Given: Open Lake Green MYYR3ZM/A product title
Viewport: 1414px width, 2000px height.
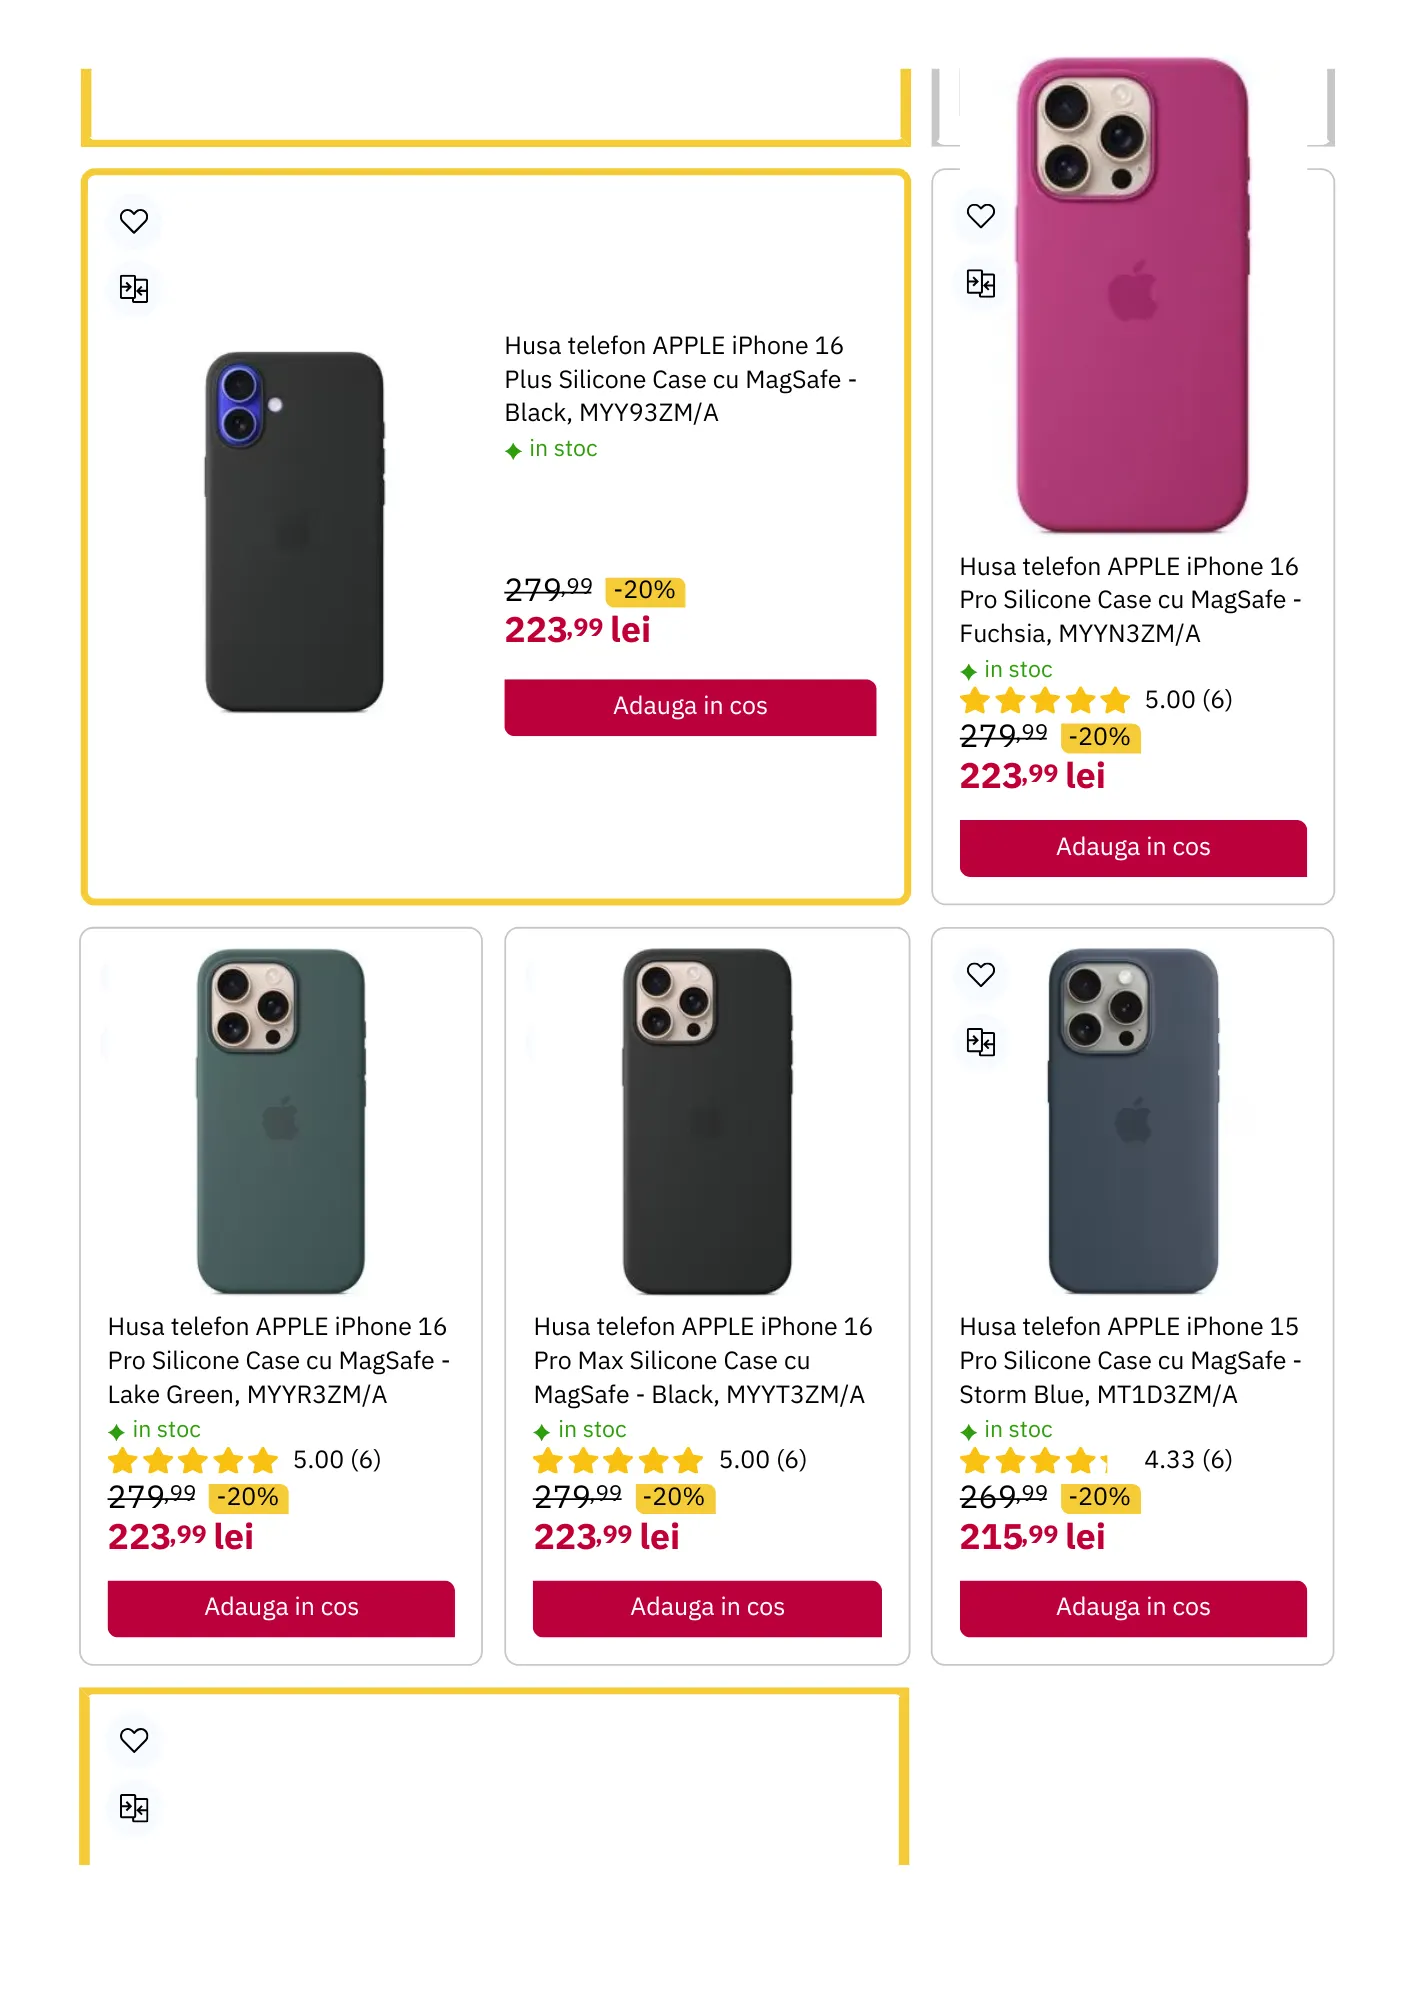Looking at the screenshot, I should [278, 1360].
